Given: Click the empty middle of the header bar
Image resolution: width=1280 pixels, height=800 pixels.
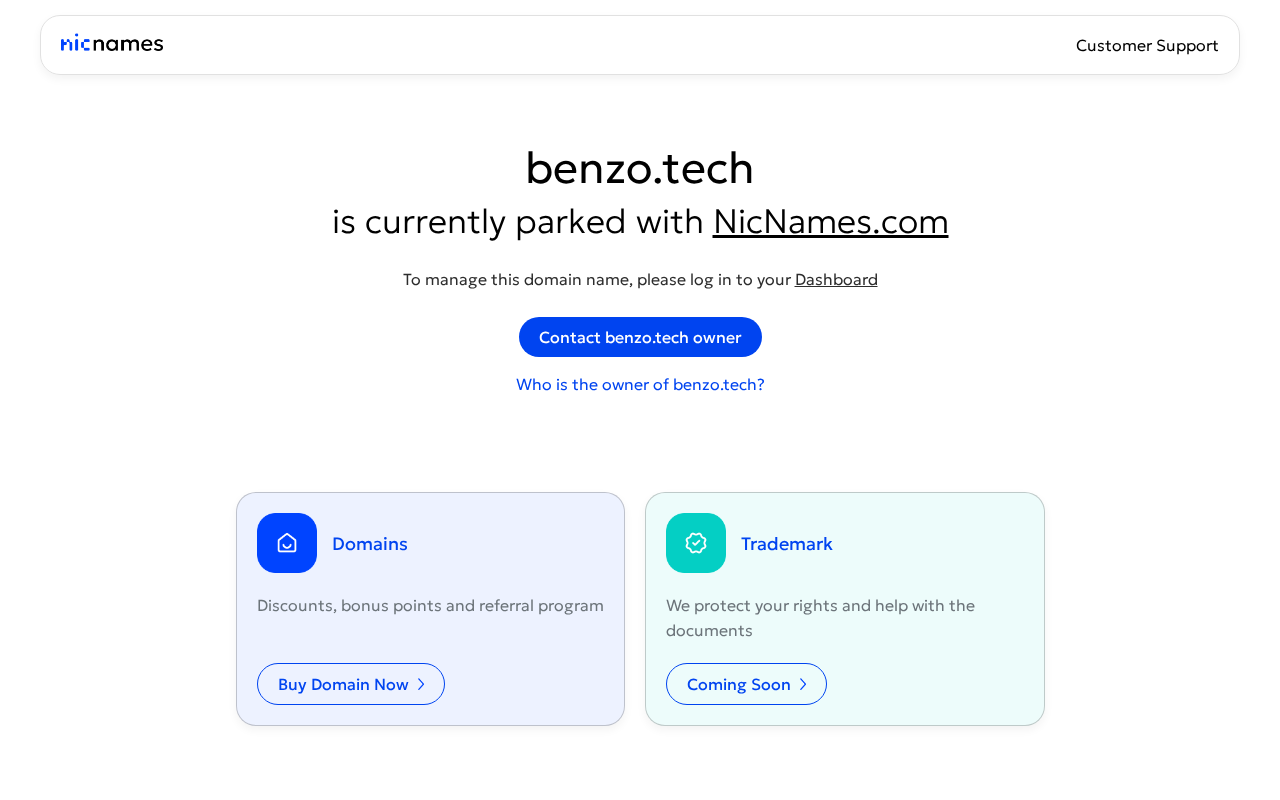Looking at the screenshot, I should (620, 45).
